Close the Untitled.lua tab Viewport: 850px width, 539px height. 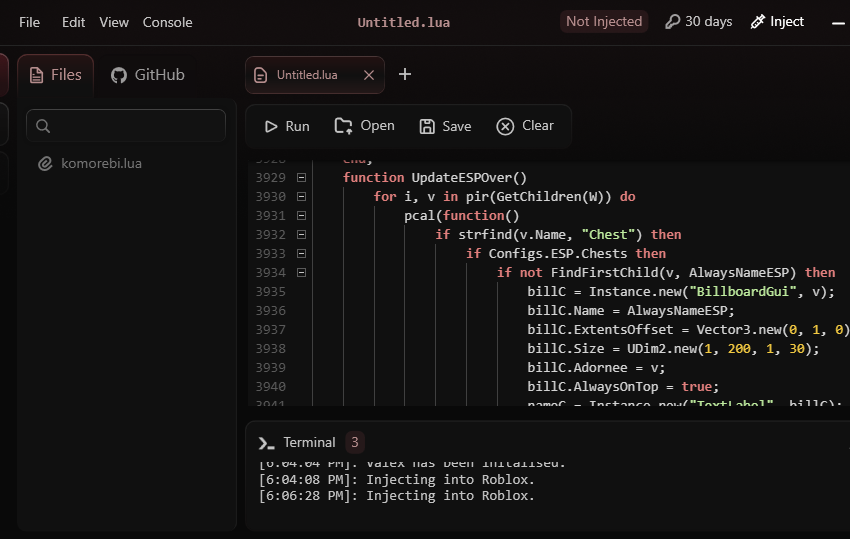pyautogui.click(x=369, y=75)
